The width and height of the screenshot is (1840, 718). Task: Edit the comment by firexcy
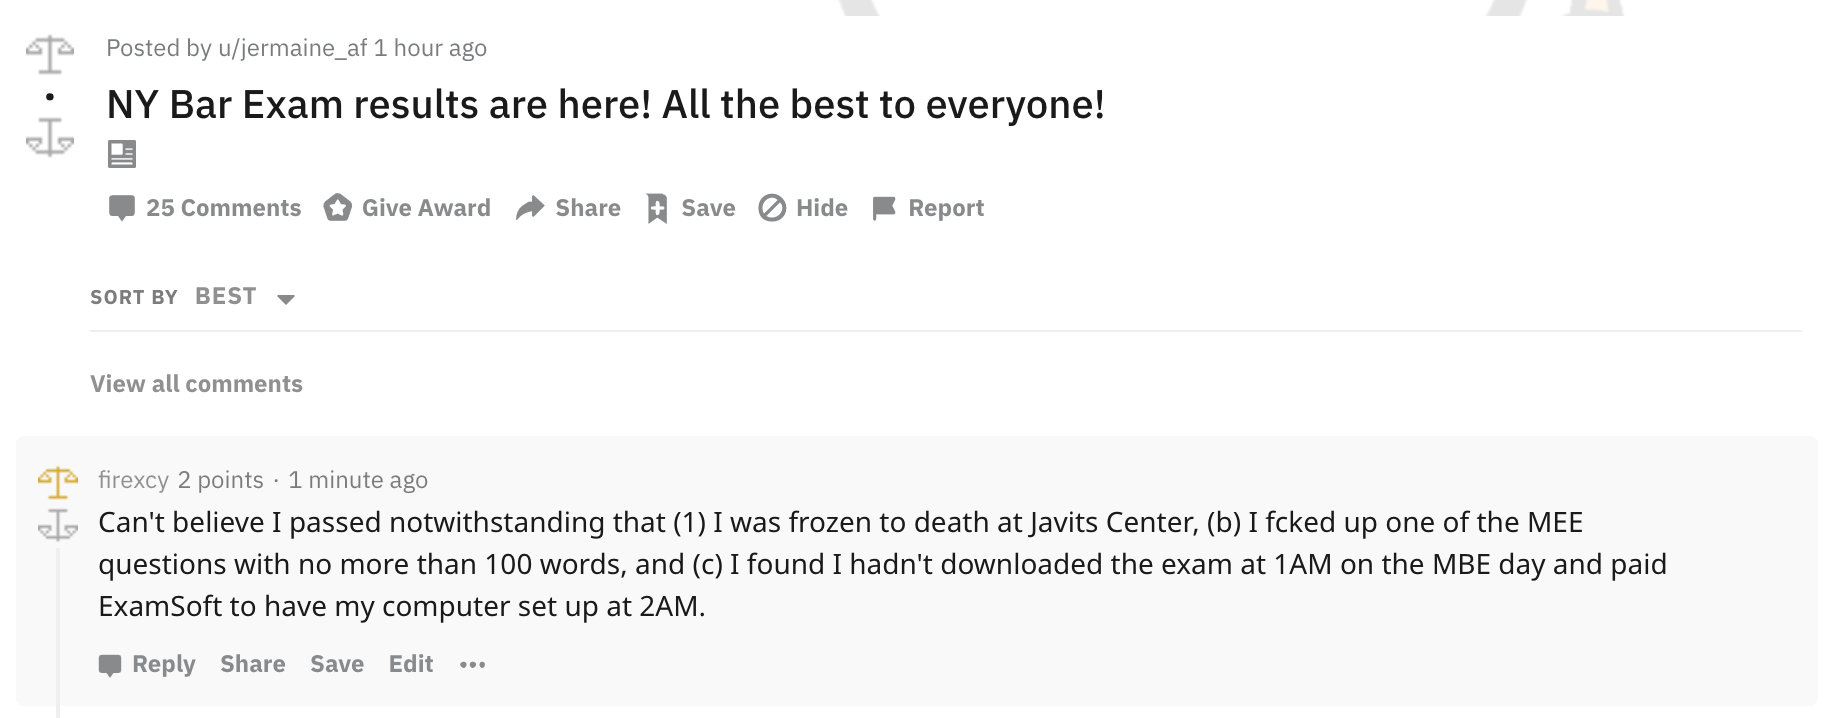coord(411,664)
